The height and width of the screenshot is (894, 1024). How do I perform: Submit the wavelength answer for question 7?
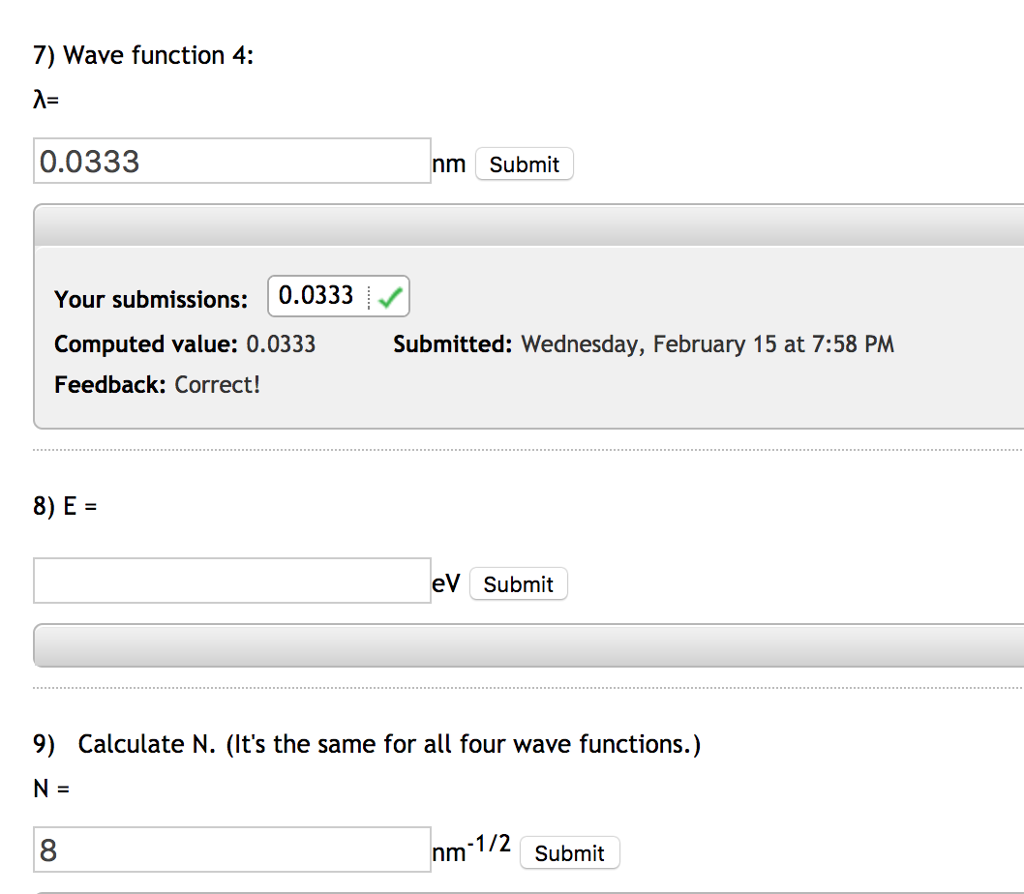coord(524,163)
